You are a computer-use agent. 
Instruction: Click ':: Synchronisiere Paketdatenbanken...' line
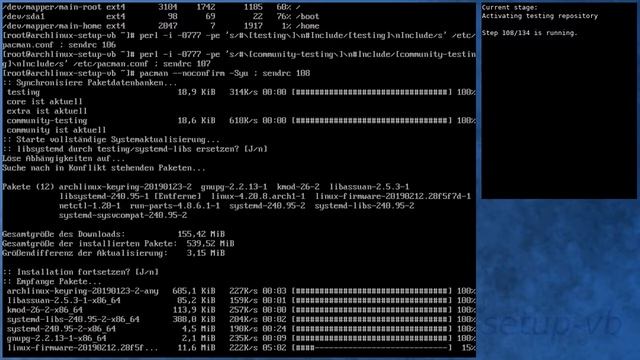[x=90, y=83]
